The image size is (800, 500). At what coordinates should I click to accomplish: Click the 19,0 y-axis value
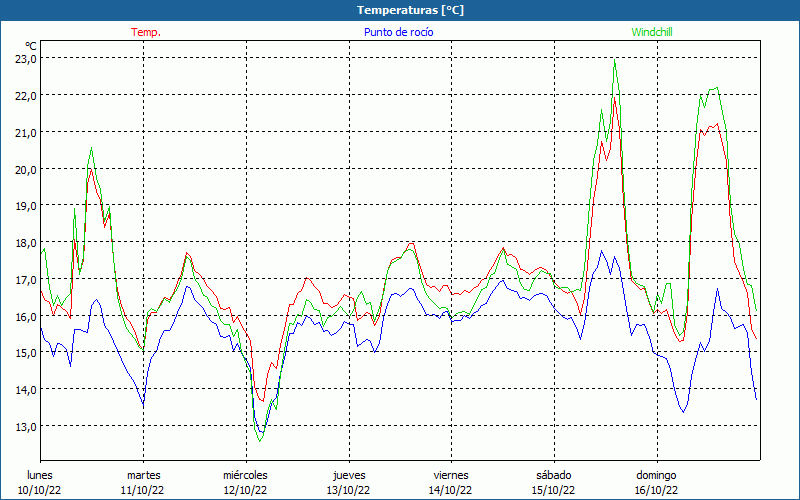(26, 206)
